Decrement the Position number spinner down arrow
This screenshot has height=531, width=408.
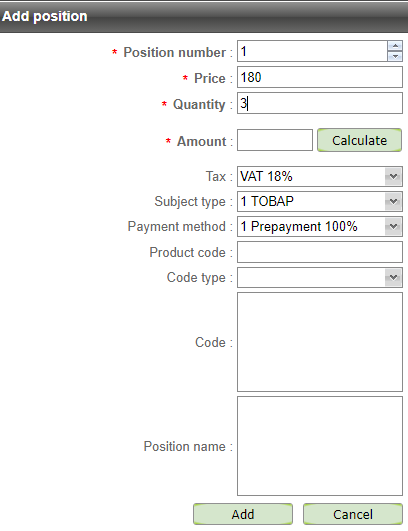(x=395, y=56)
